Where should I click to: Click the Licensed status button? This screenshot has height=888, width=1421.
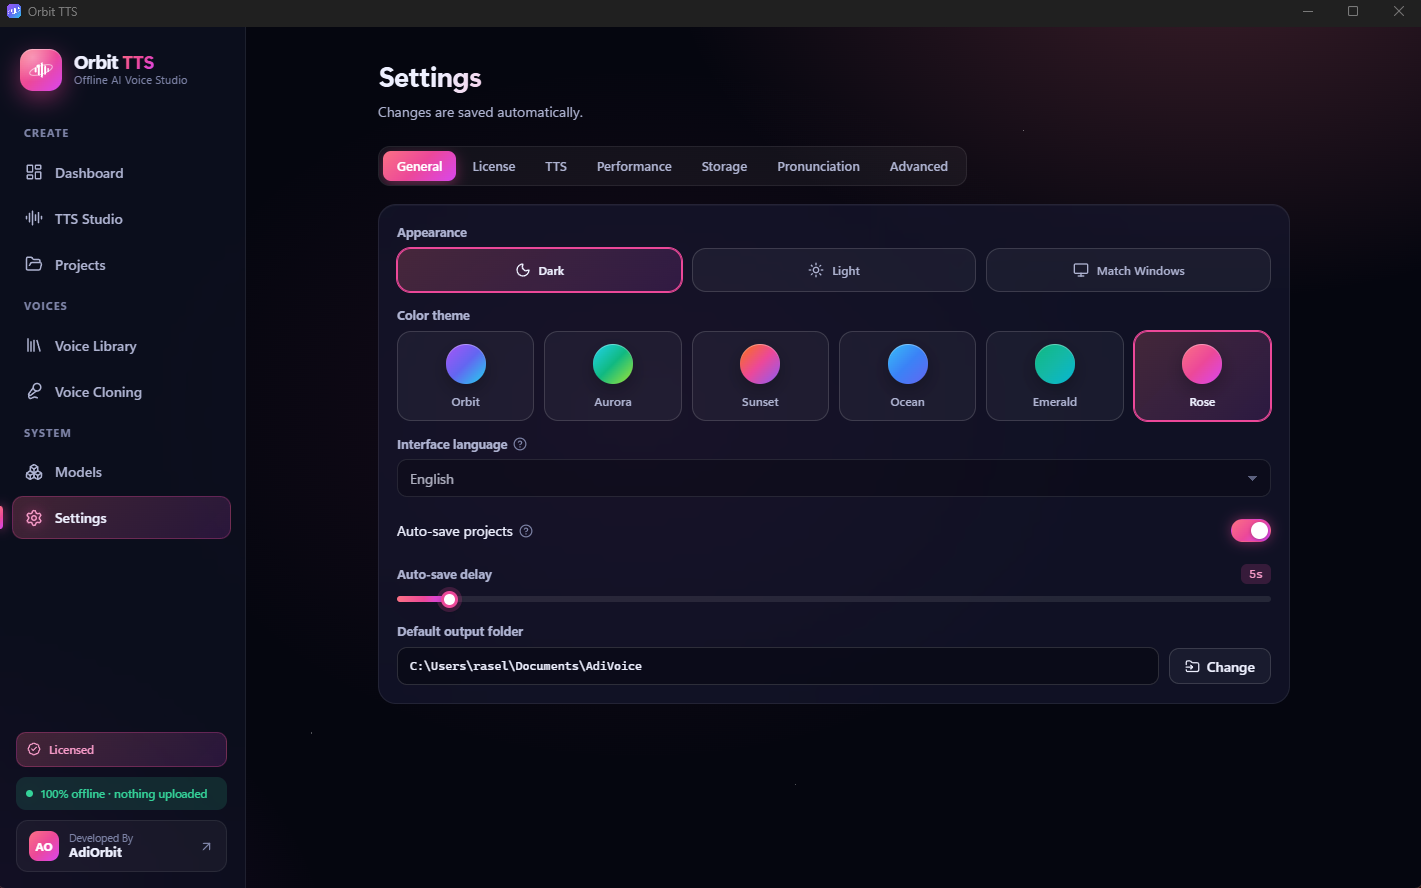click(121, 750)
